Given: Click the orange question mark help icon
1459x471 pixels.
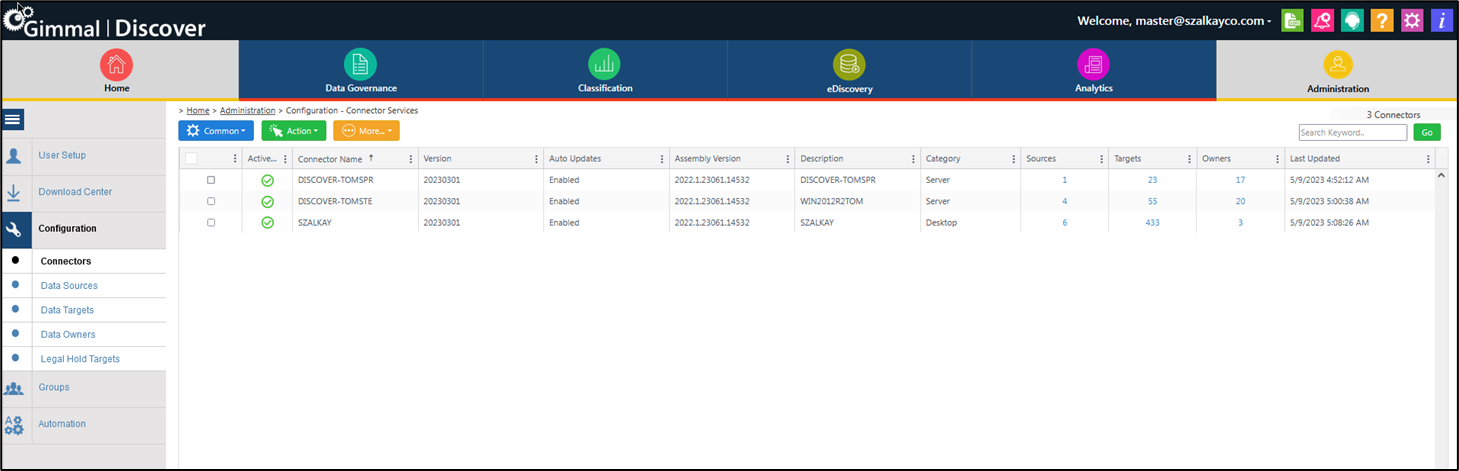Looking at the screenshot, I should (x=1382, y=20).
